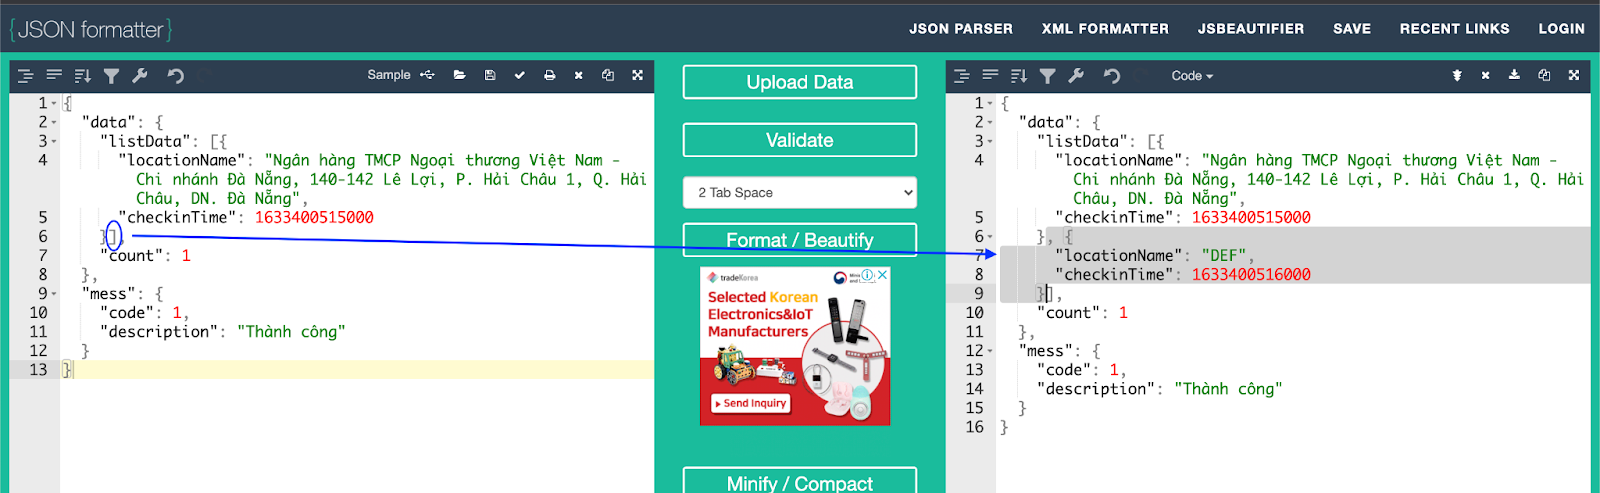Click the Minify / Compact button
The height and width of the screenshot is (493, 1600).
[800, 480]
